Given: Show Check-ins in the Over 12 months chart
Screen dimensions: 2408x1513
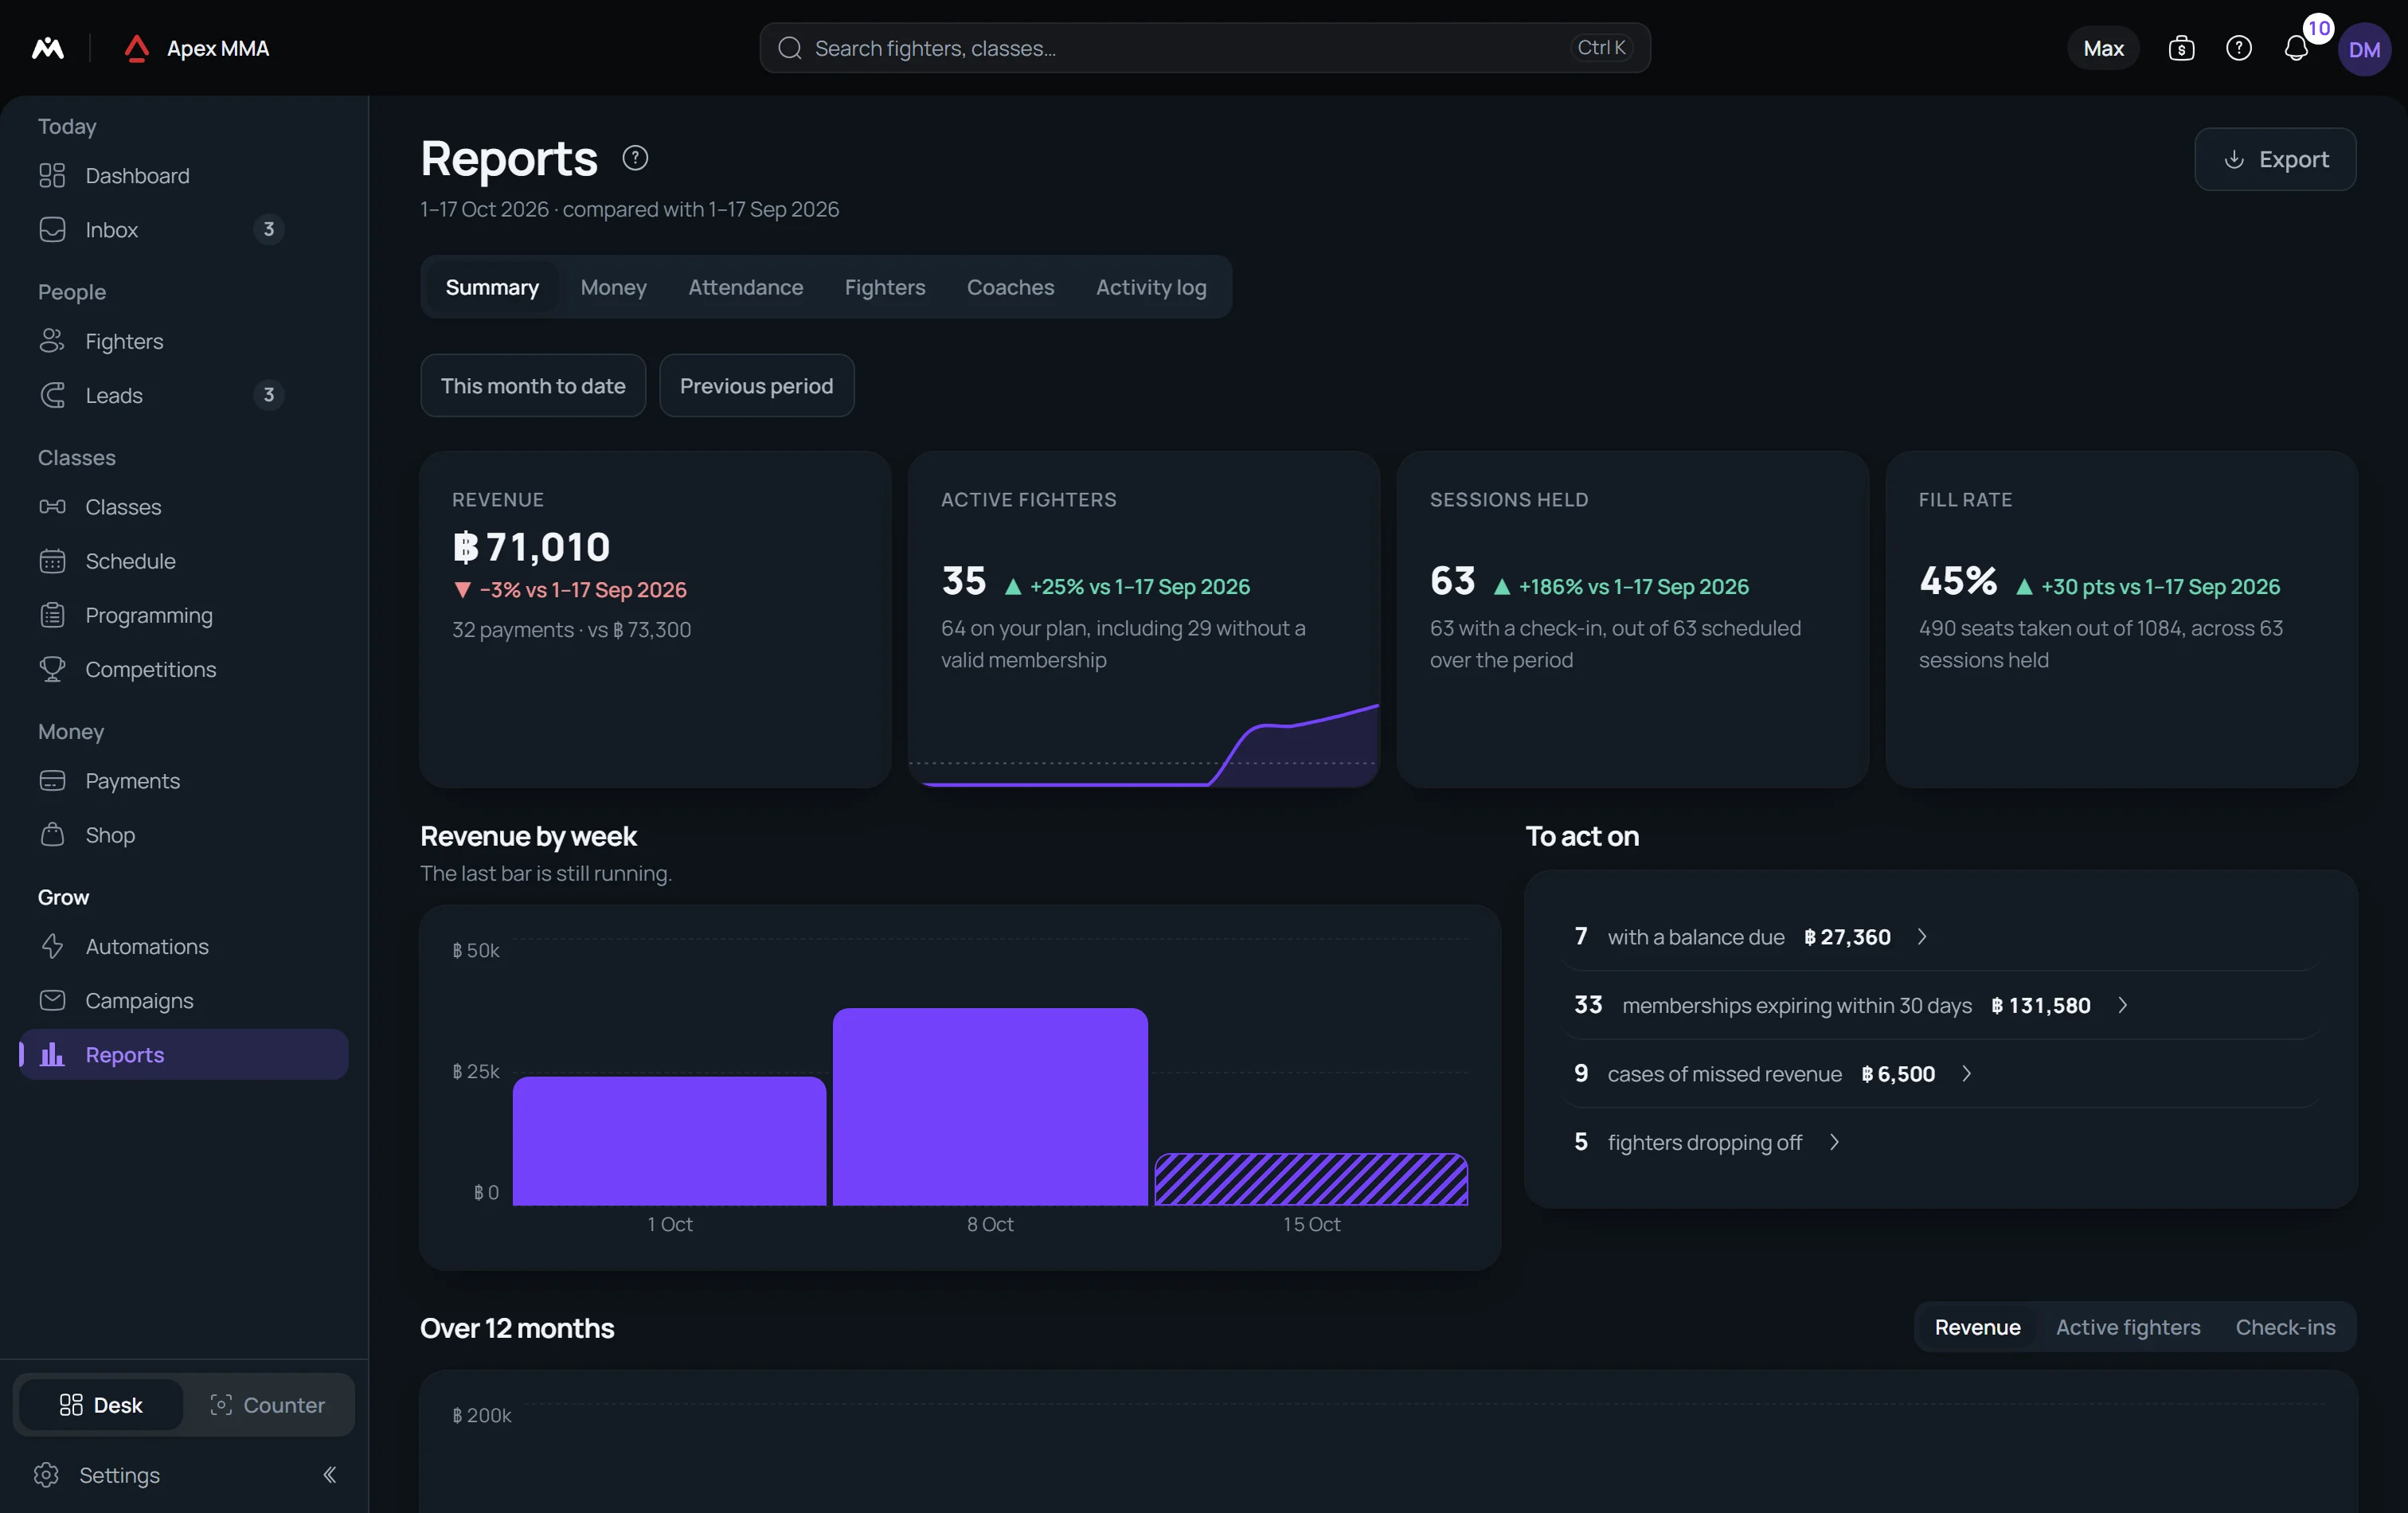Looking at the screenshot, I should (x=2285, y=1327).
